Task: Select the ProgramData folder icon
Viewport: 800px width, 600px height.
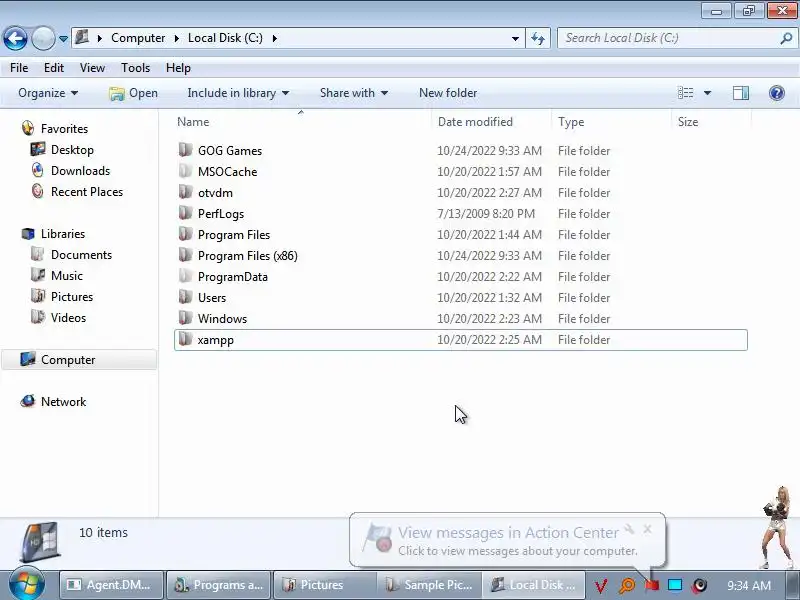Action: pyautogui.click(x=186, y=276)
